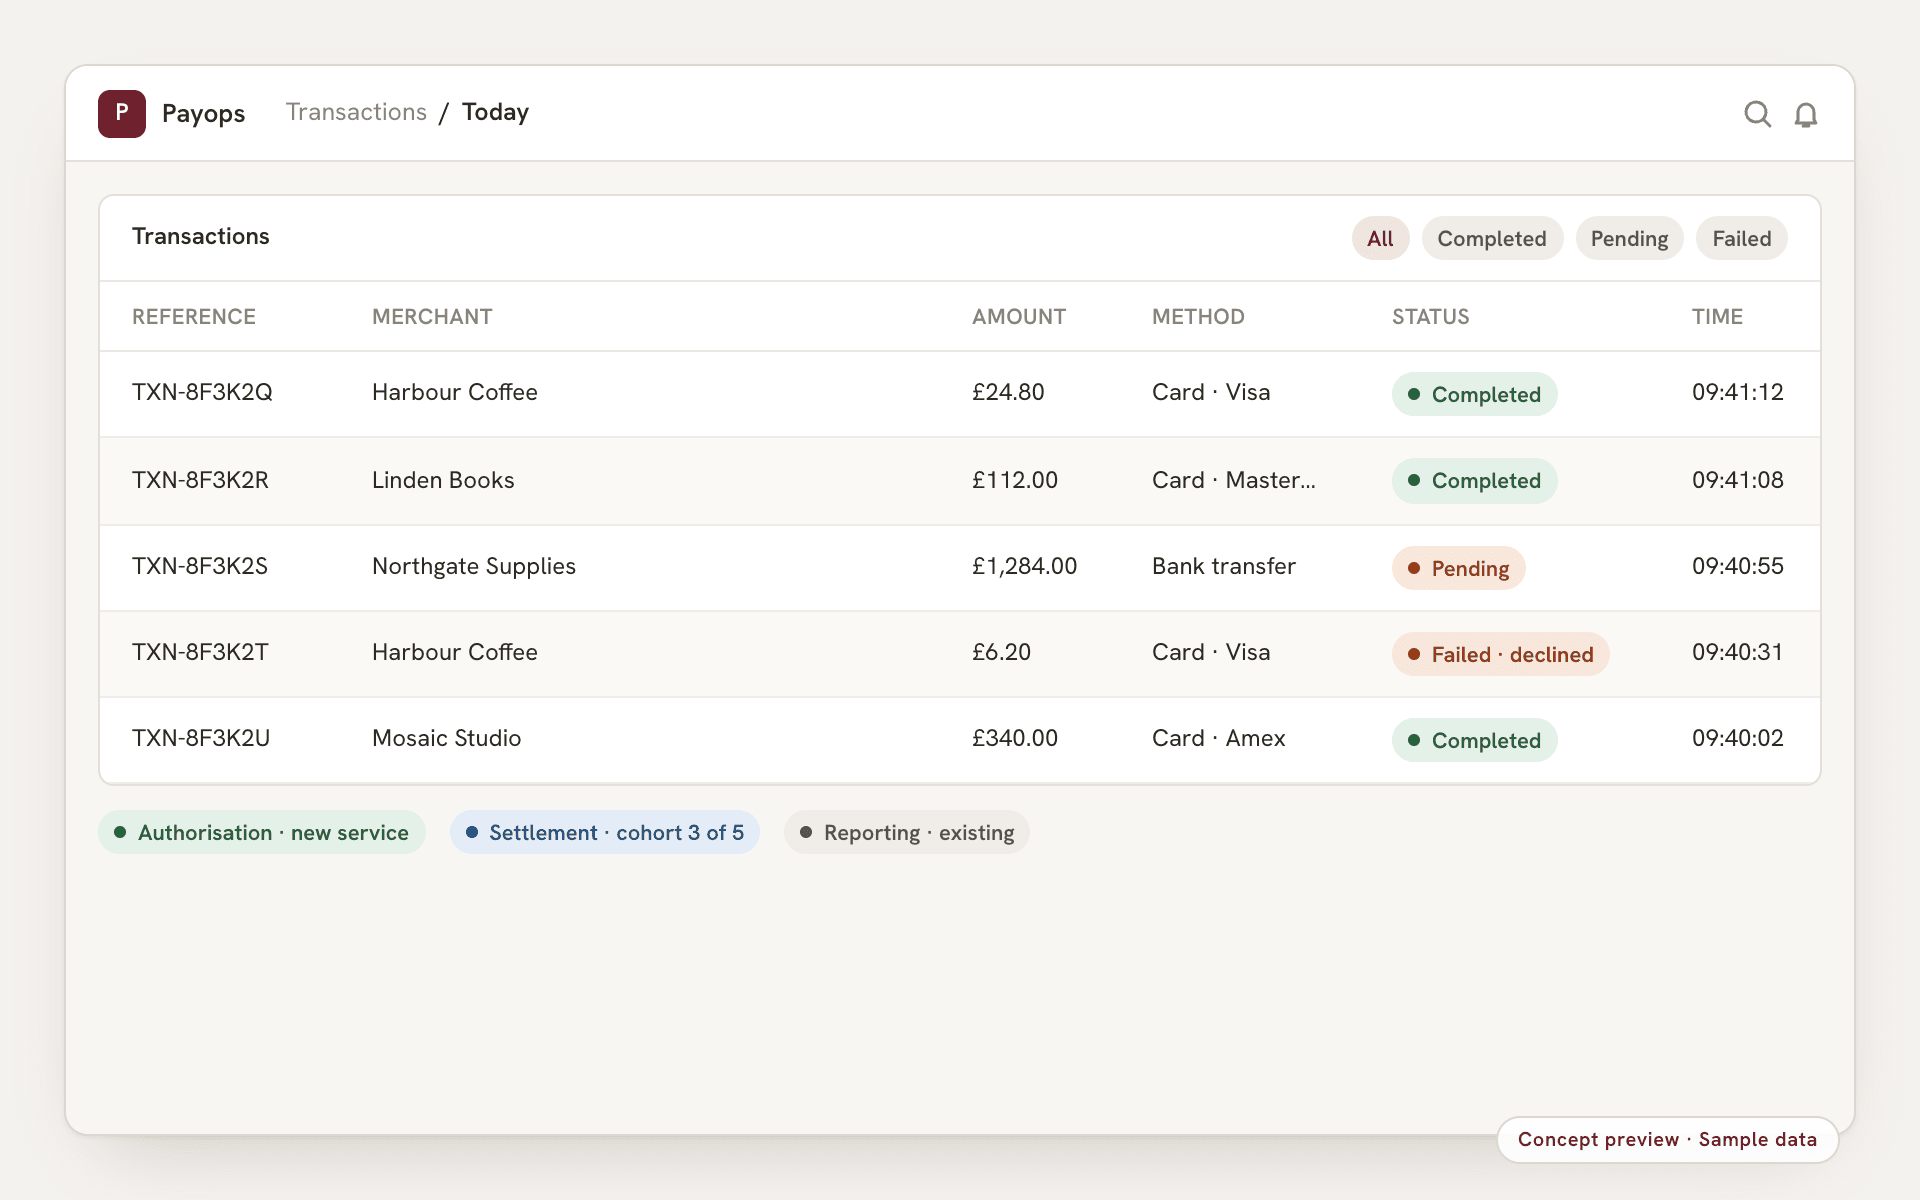
Task: Click the £6.20 amount
Action: point(1001,652)
